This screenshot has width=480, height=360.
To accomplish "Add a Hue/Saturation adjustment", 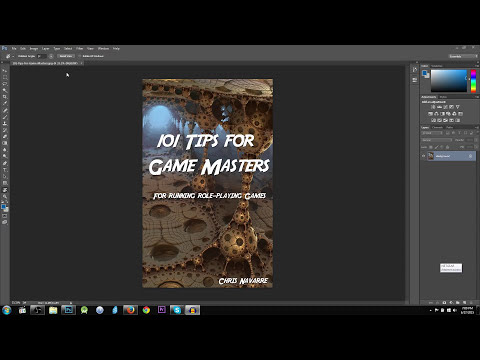I will [430, 114].
